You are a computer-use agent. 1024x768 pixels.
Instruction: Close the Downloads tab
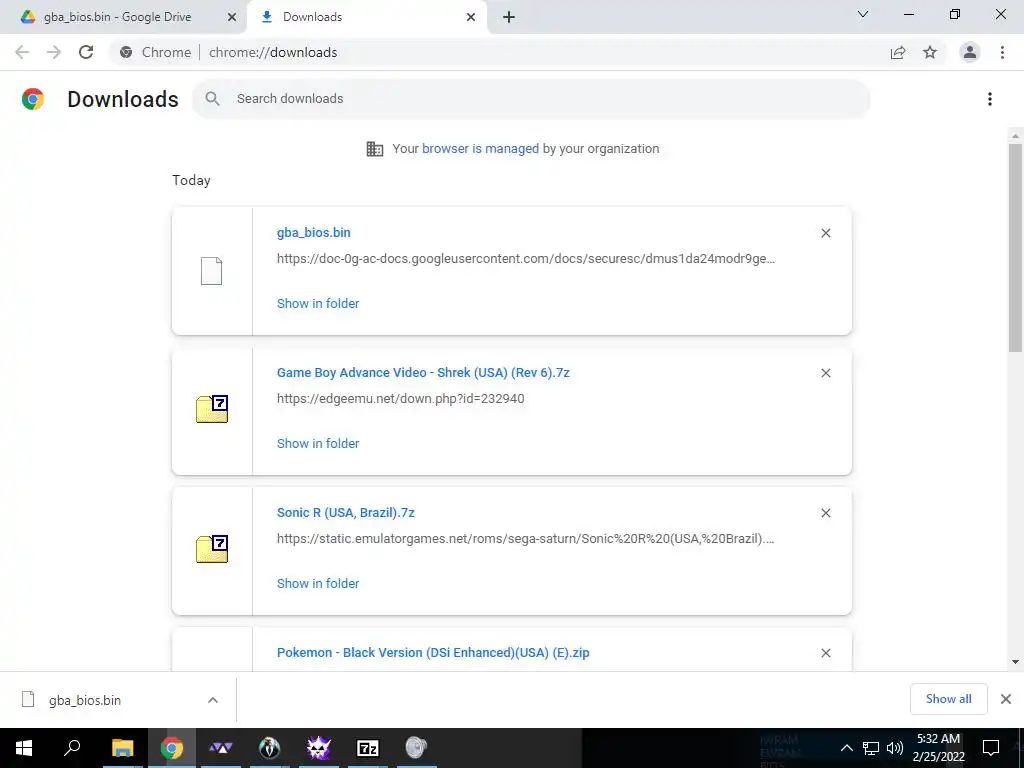[471, 18]
